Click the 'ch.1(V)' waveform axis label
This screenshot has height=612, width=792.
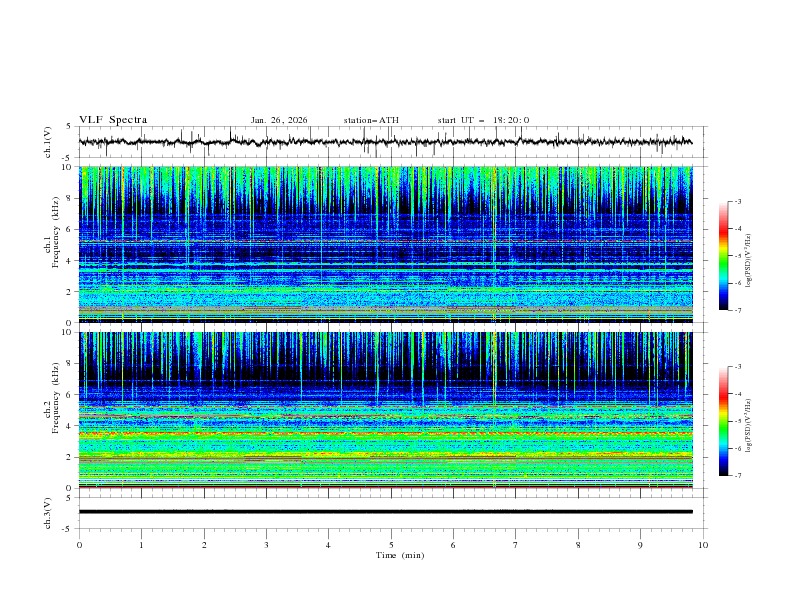[x=48, y=142]
